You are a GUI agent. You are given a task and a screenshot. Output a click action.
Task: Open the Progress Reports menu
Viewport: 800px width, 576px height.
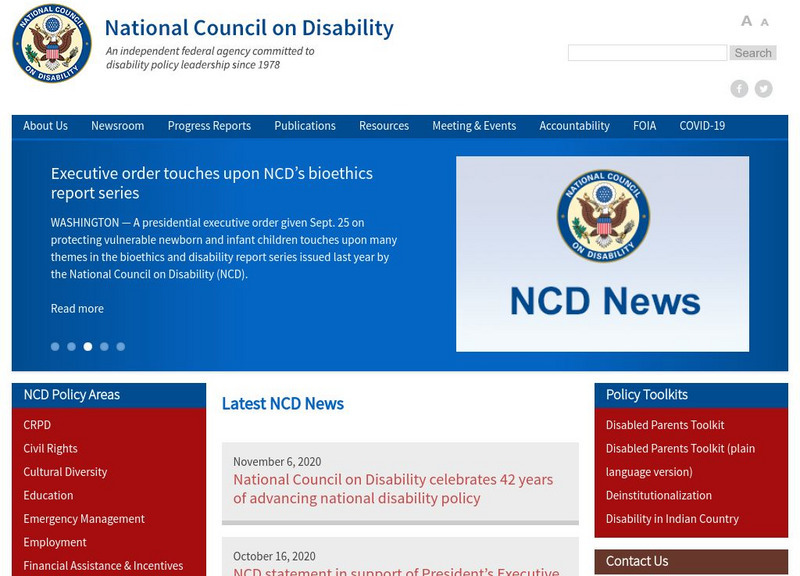point(209,126)
